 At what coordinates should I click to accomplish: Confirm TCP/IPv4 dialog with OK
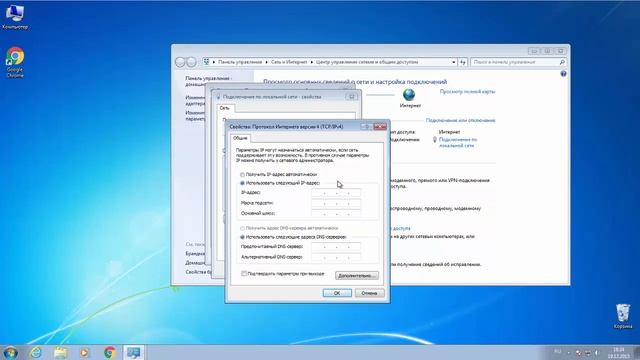click(337, 293)
